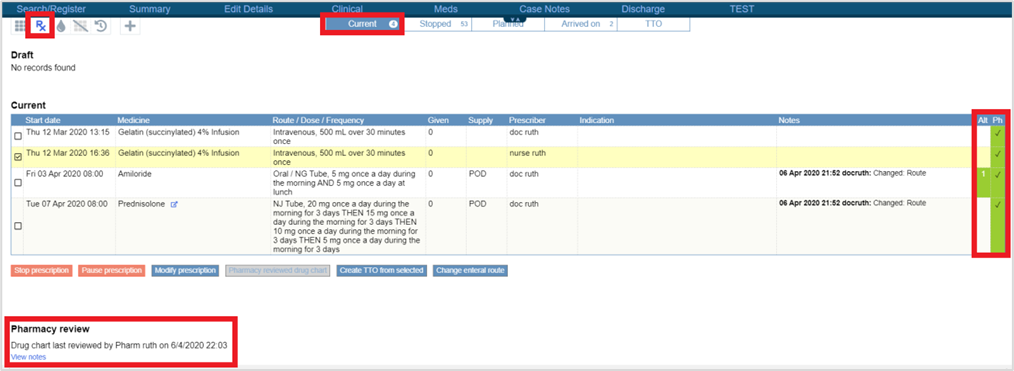Open the View notes link
The image size is (1014, 371).
point(28,357)
